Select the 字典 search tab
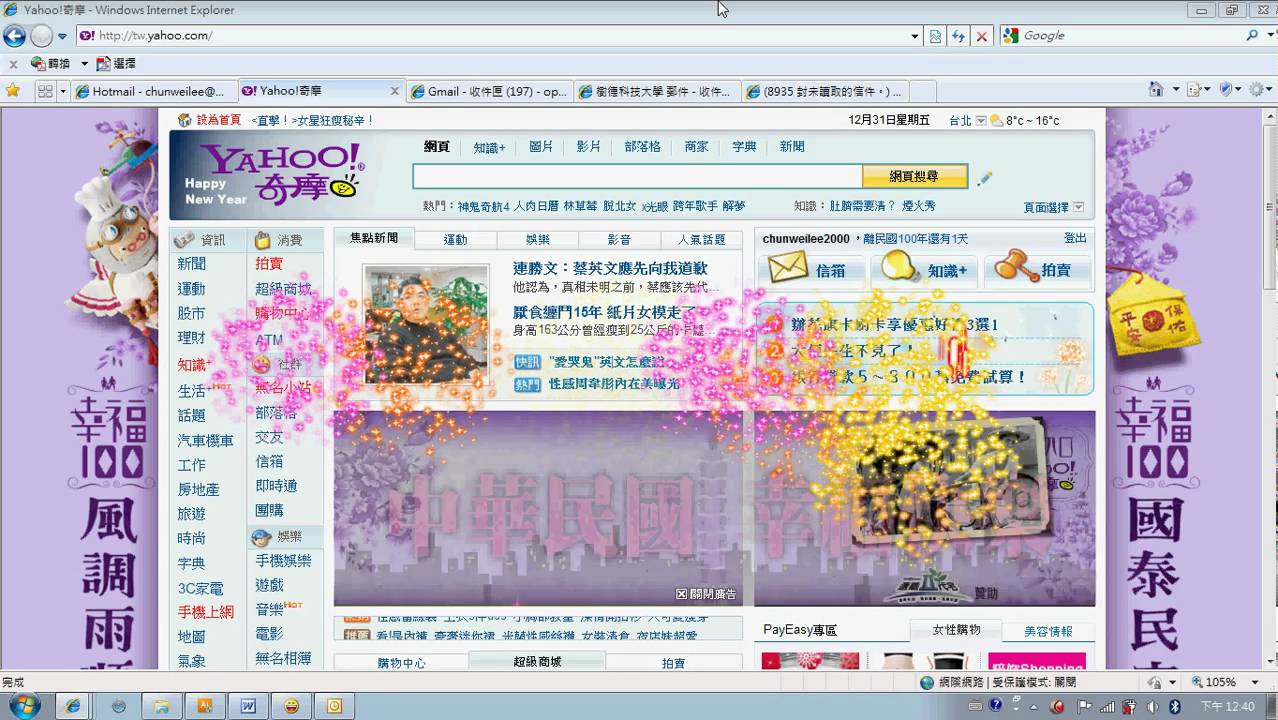The width and height of the screenshot is (1278, 720). (744, 146)
